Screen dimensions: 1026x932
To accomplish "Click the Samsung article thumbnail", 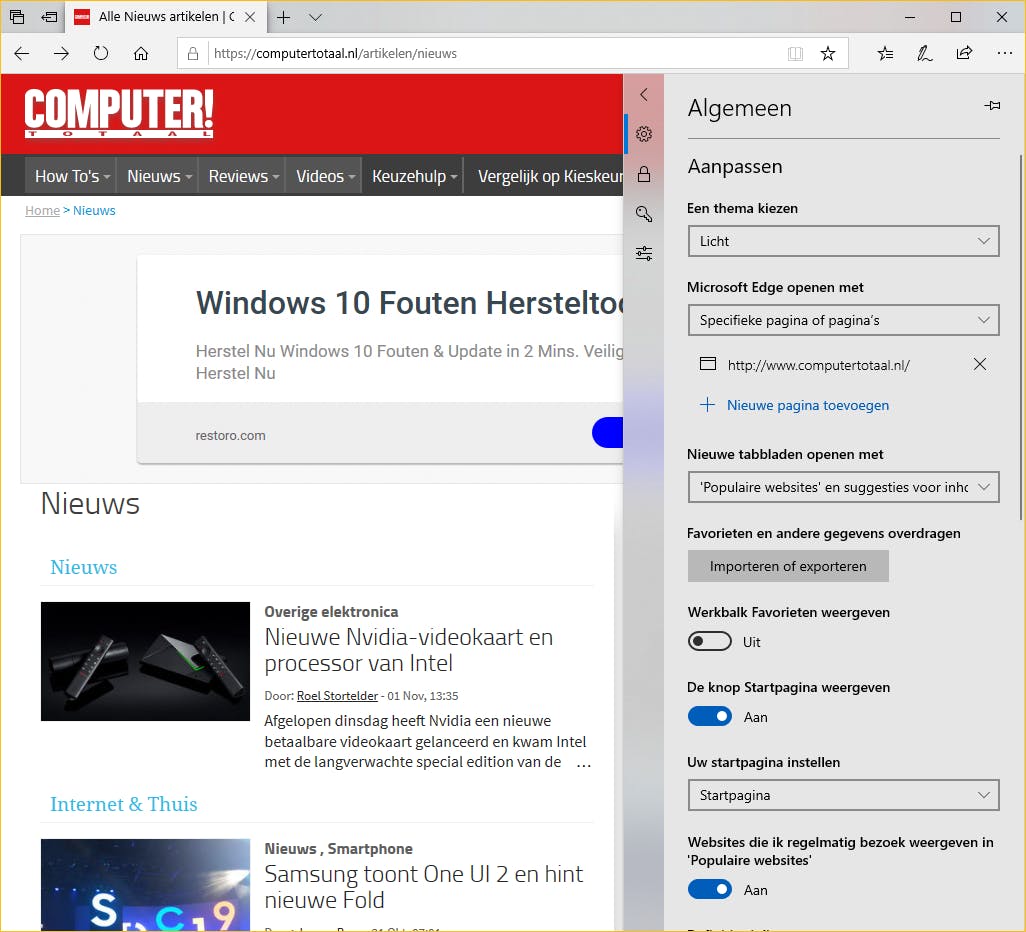I will (x=145, y=884).
